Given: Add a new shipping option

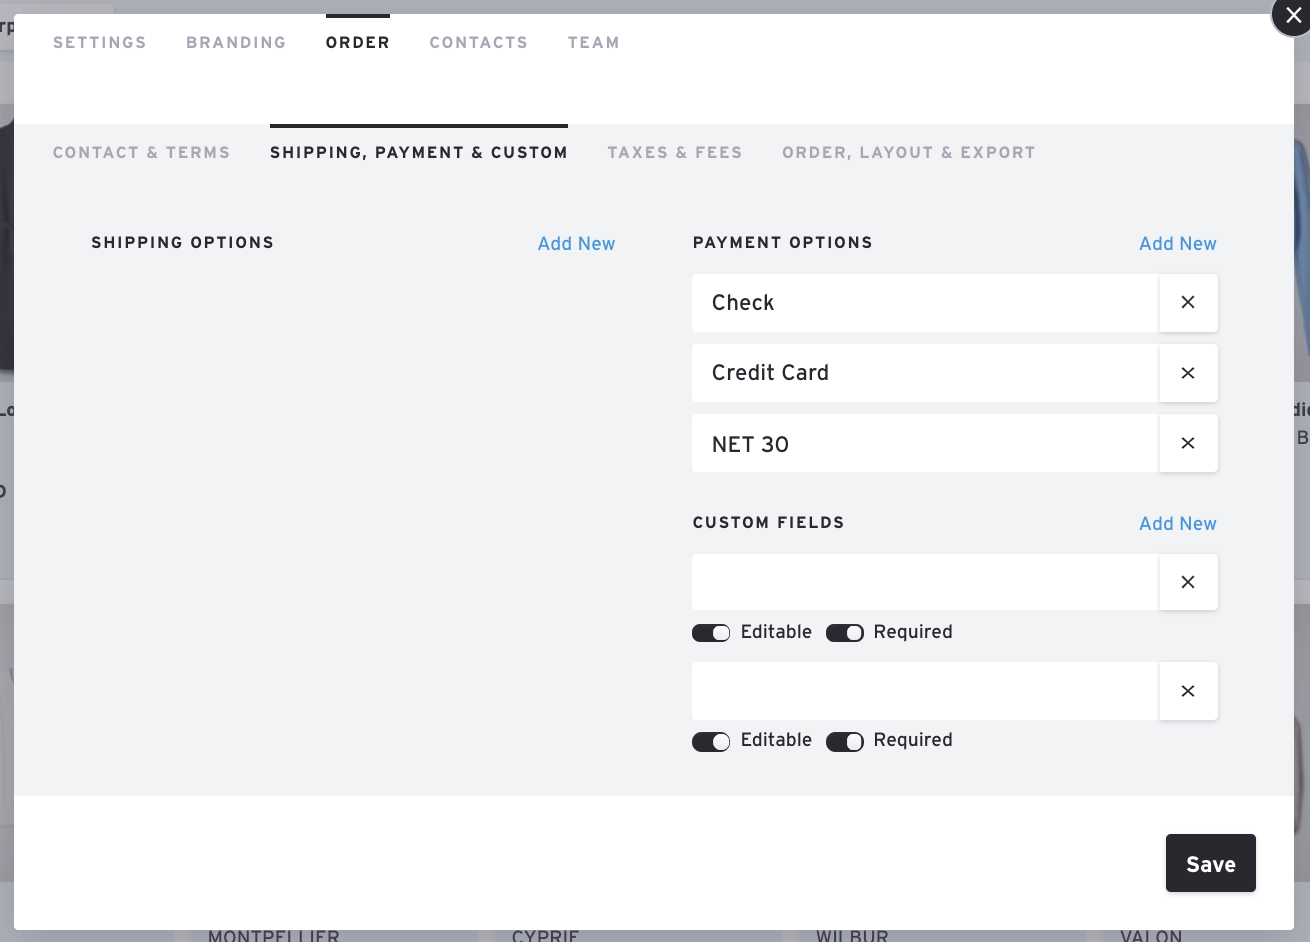Looking at the screenshot, I should click(x=576, y=243).
